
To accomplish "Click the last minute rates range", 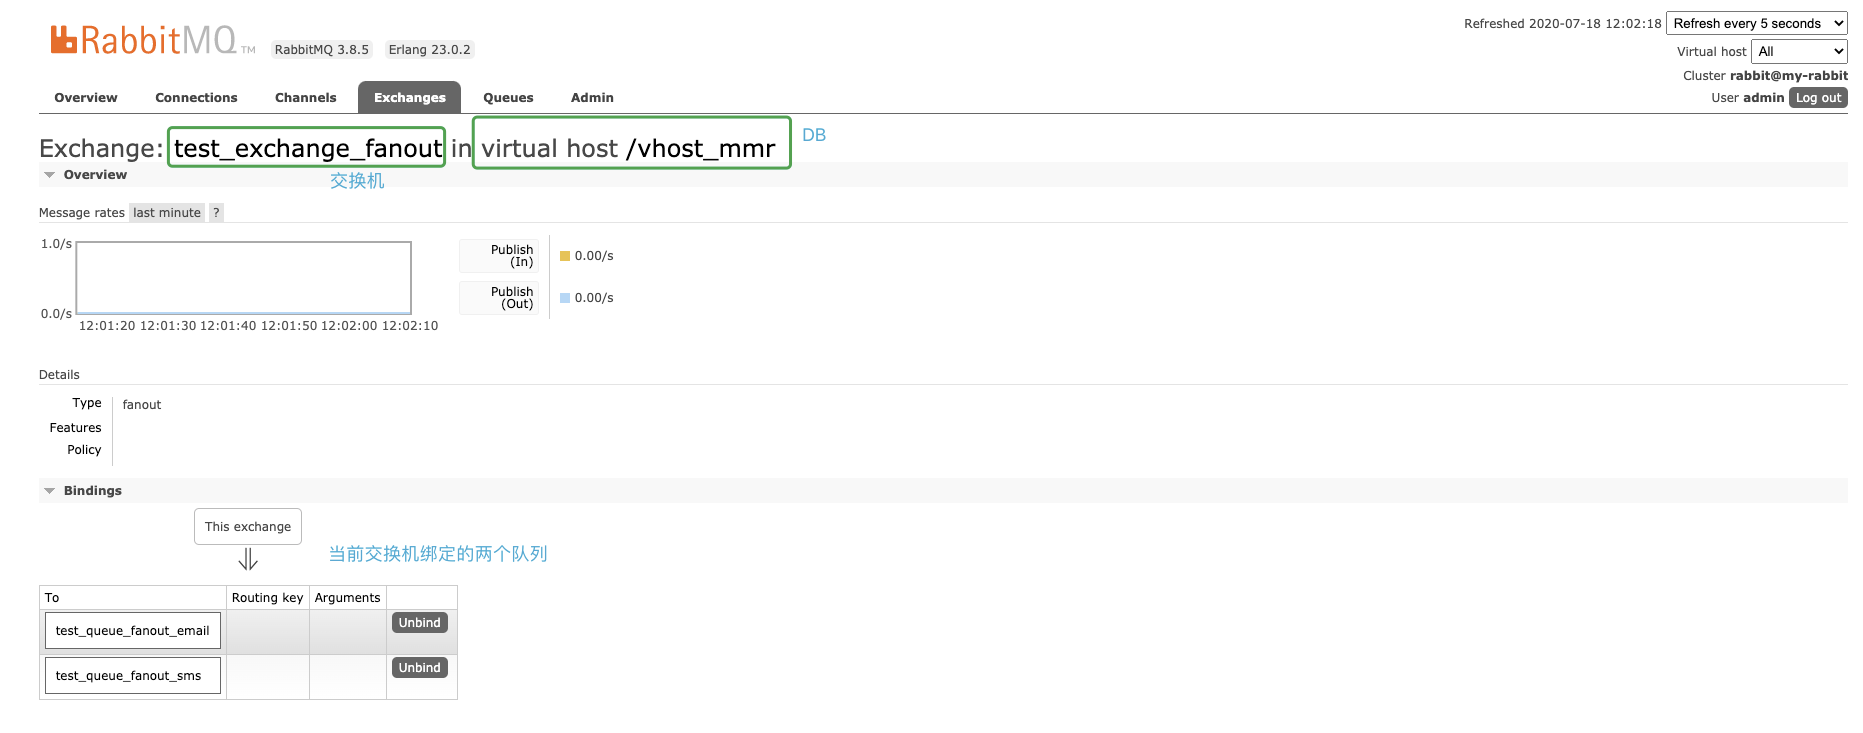I will [167, 213].
